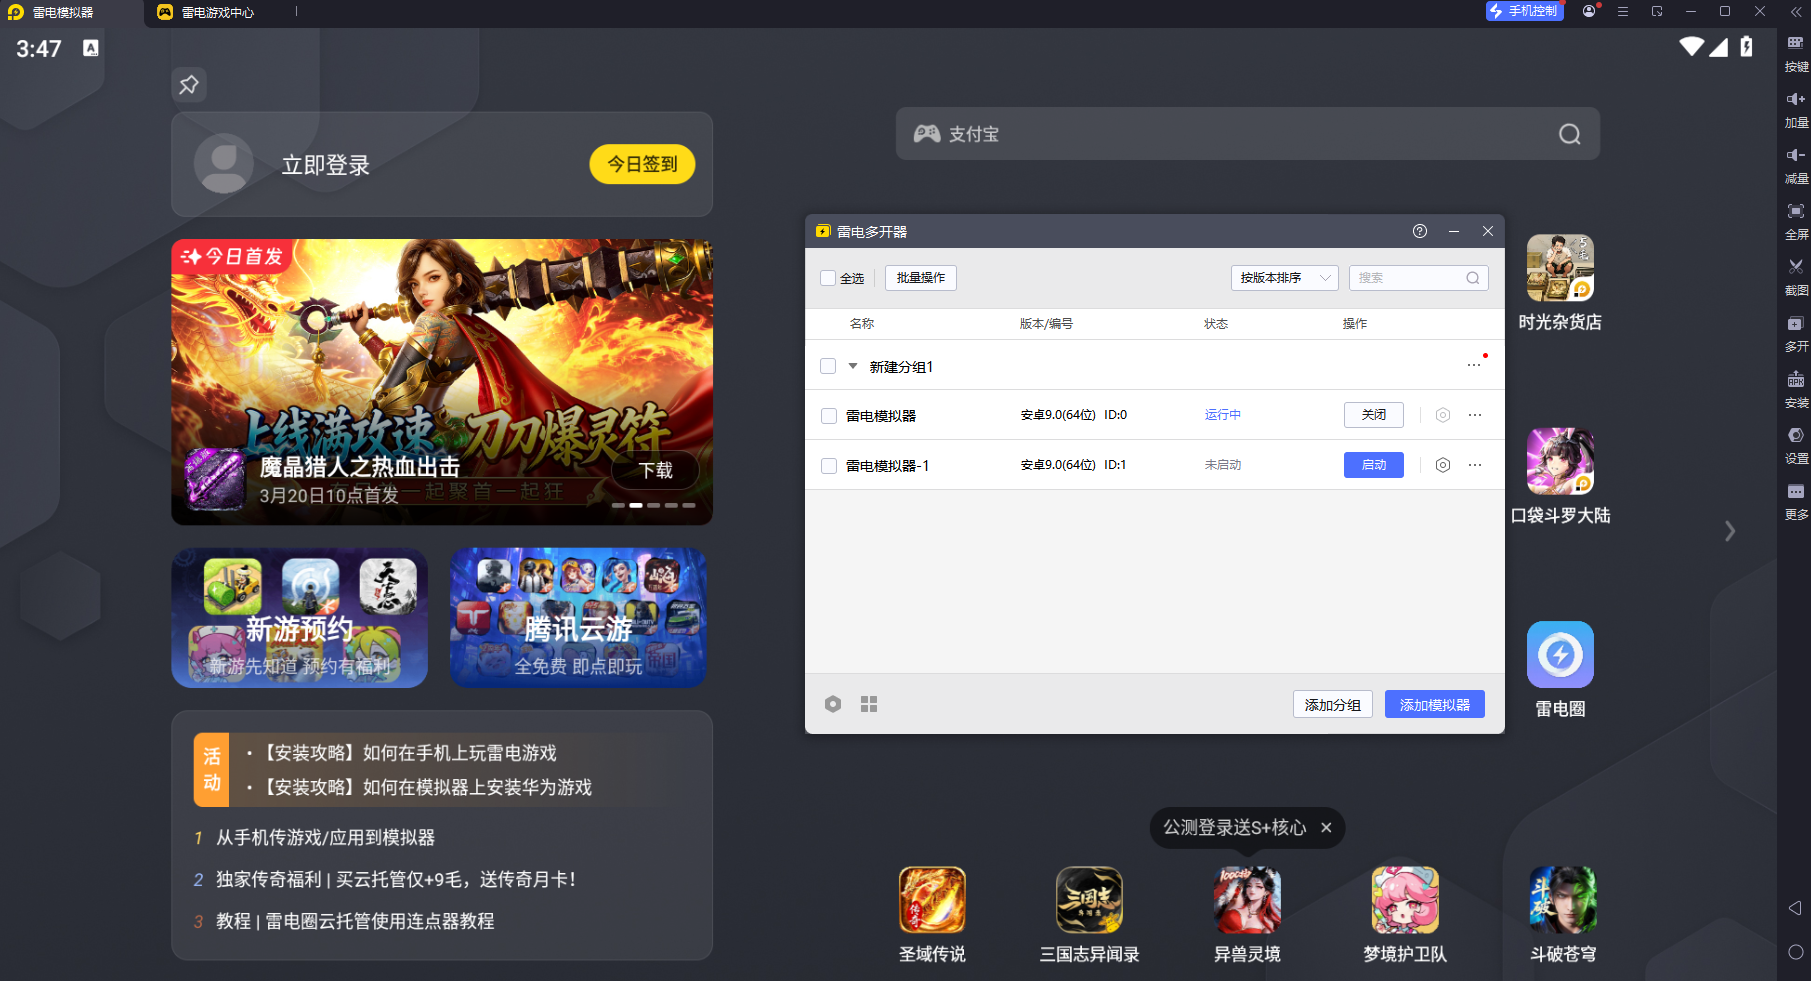Tick the checkbox for 雷电模拟器 ID:0
The image size is (1811, 981).
tap(829, 416)
